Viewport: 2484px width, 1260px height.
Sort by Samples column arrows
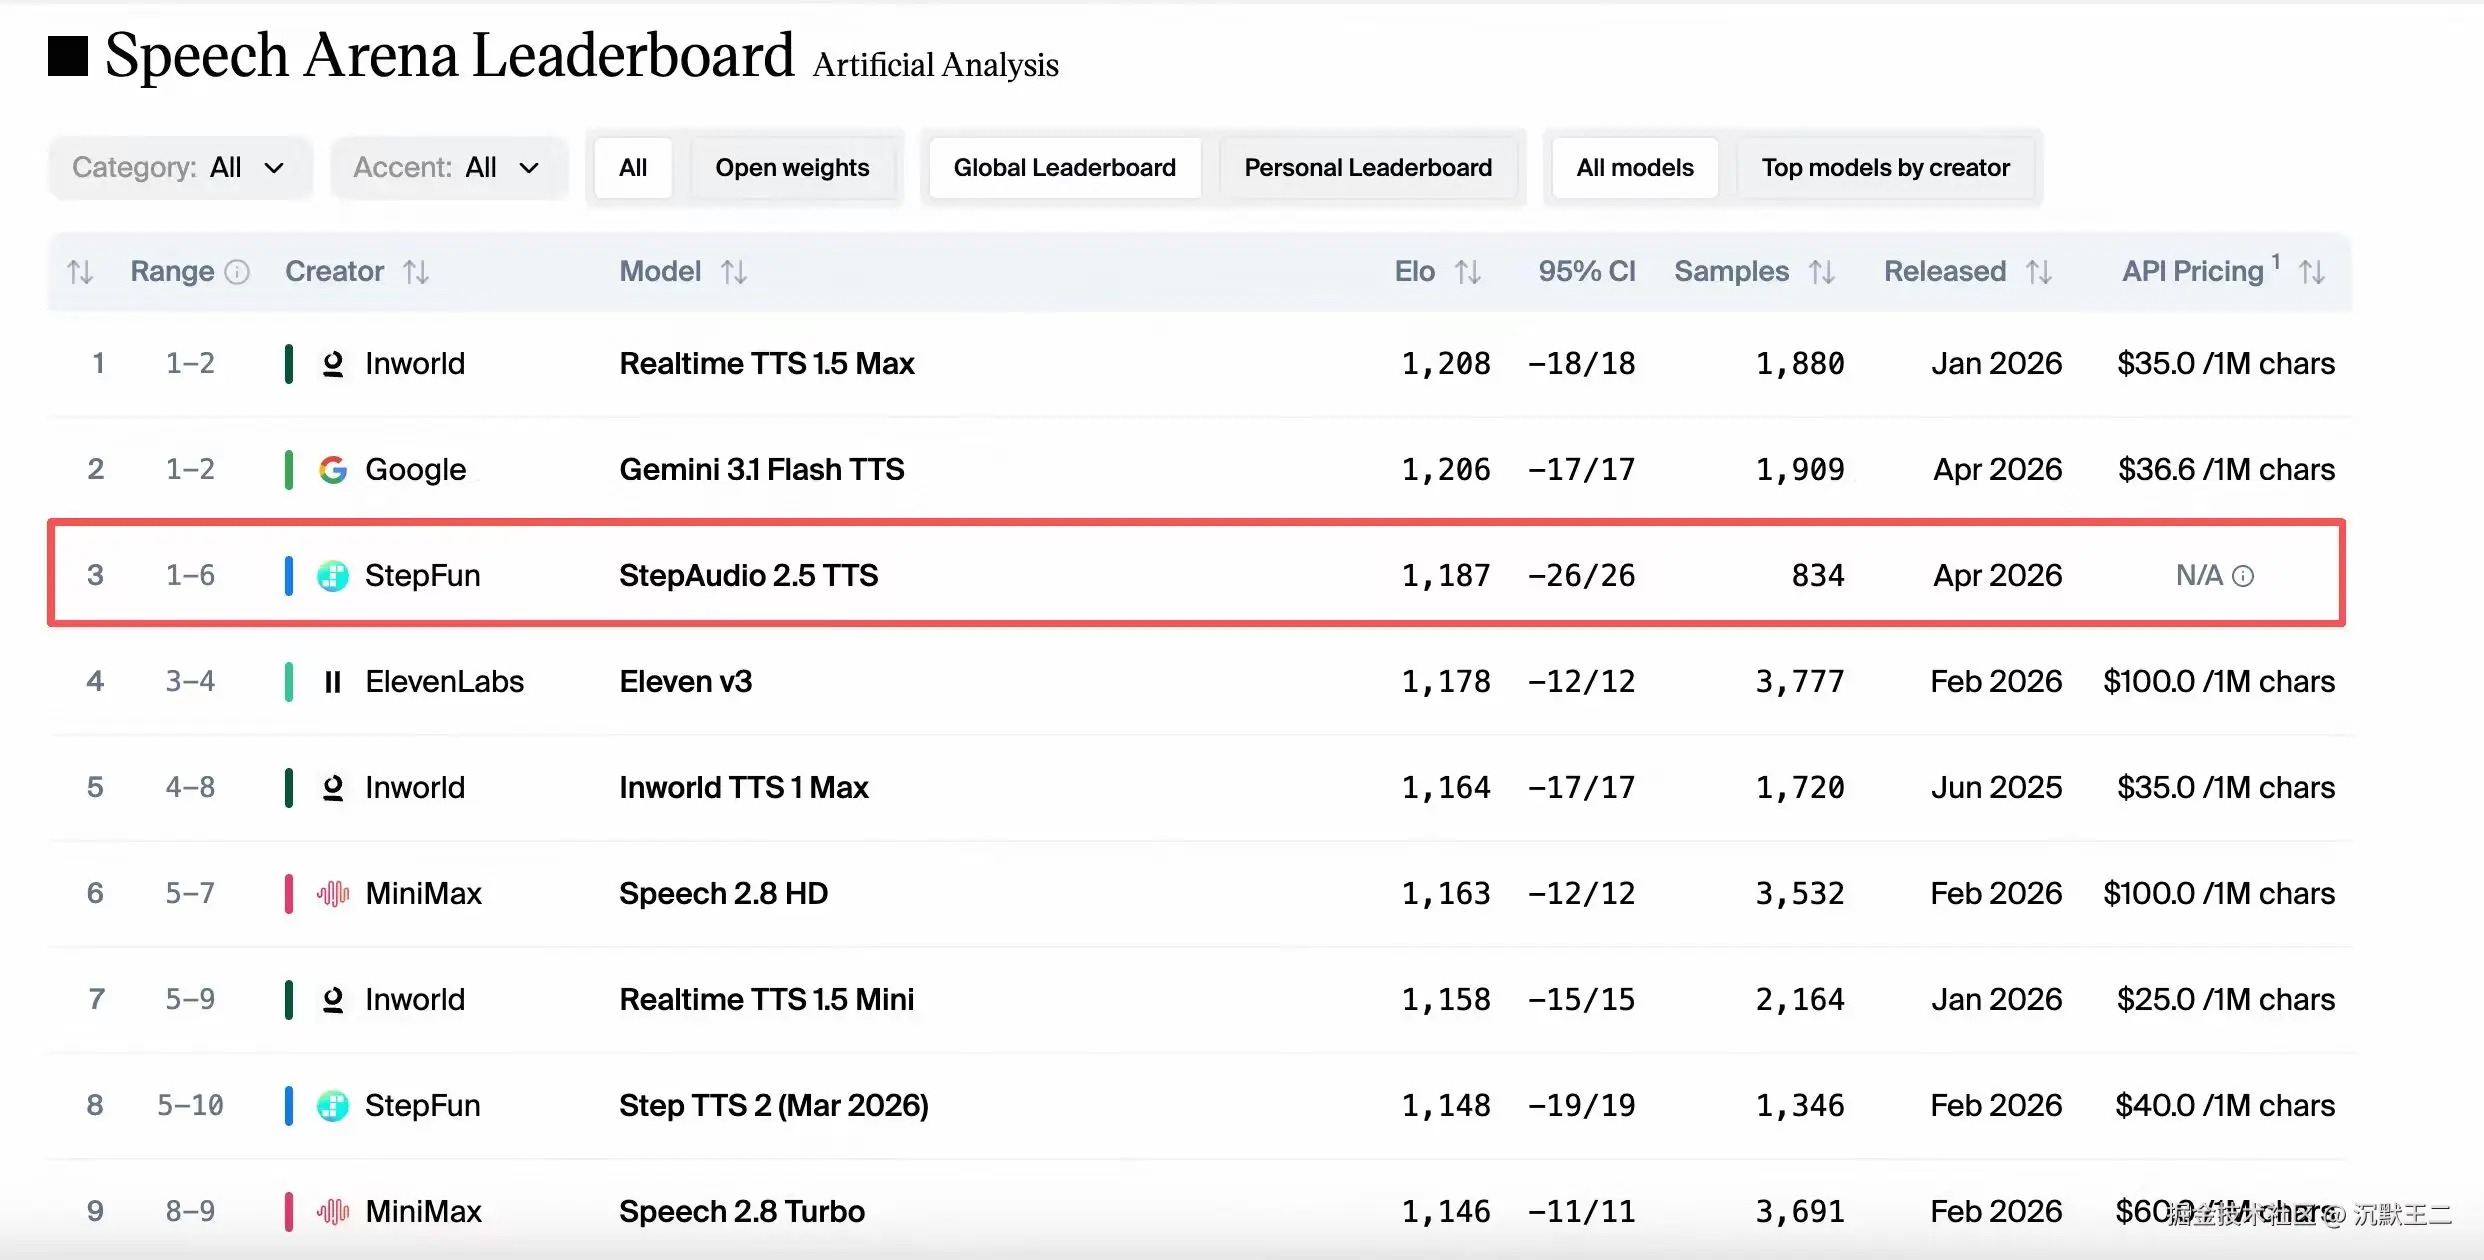coord(1822,272)
